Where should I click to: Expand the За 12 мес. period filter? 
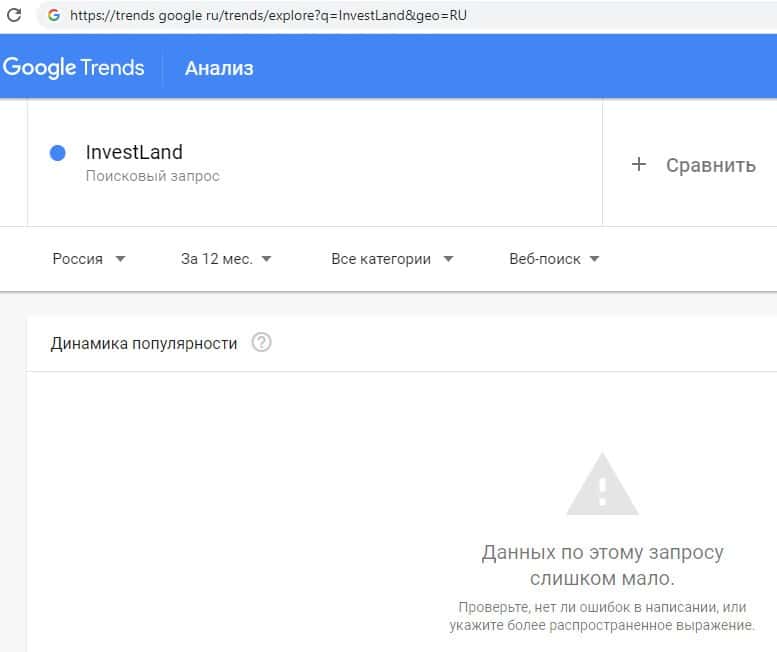pos(226,259)
